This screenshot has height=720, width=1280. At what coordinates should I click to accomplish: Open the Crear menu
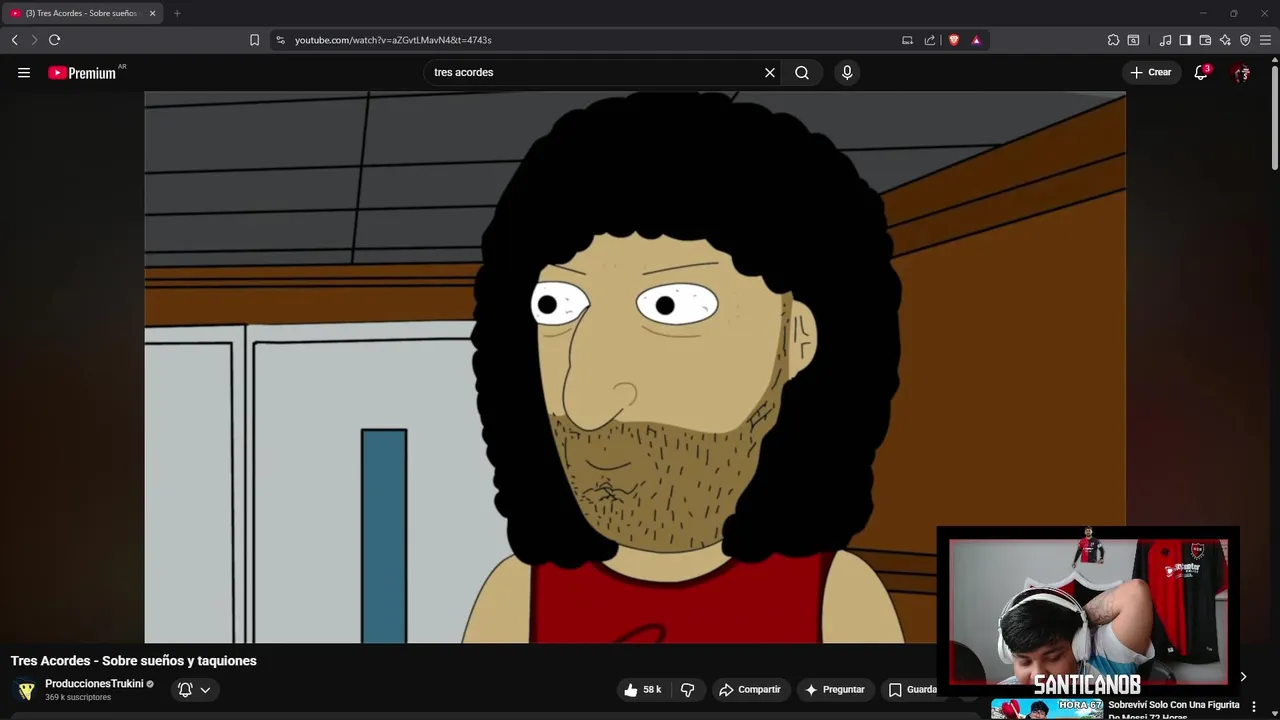[x=1151, y=72]
